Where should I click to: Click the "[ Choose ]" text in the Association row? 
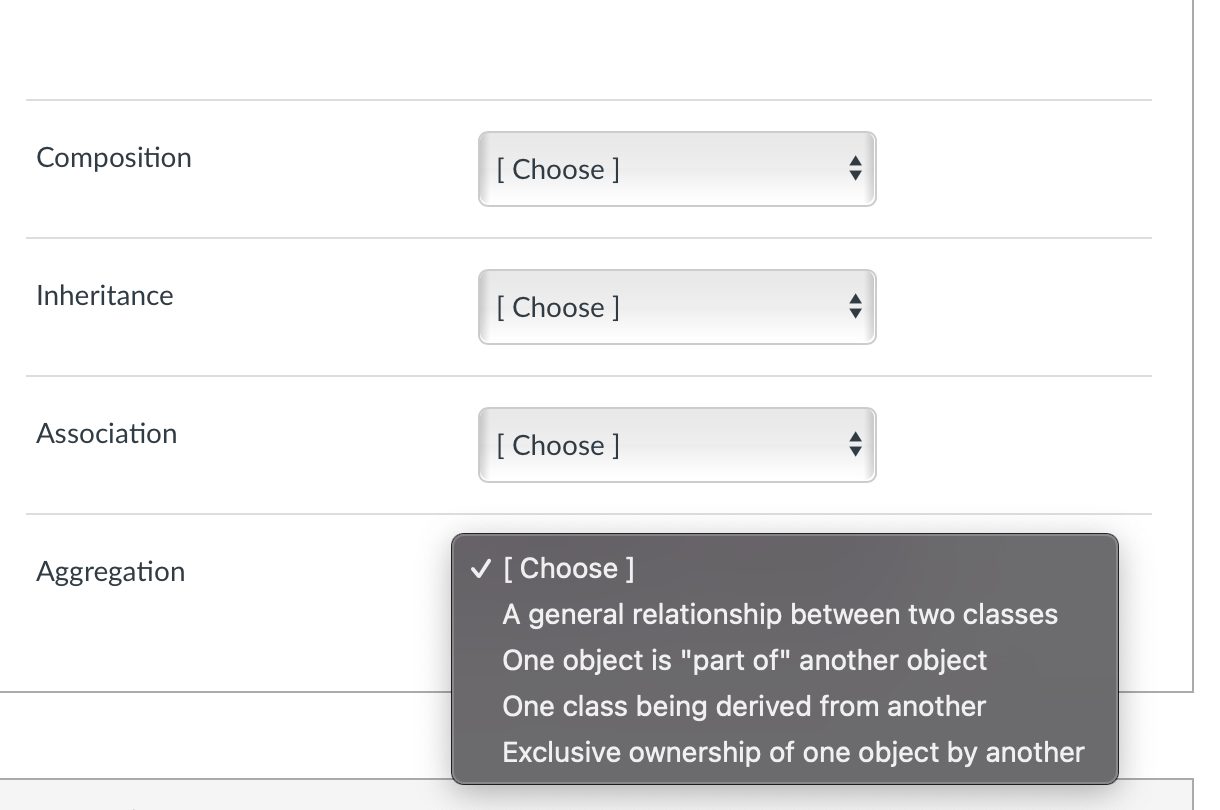pyautogui.click(x=558, y=446)
